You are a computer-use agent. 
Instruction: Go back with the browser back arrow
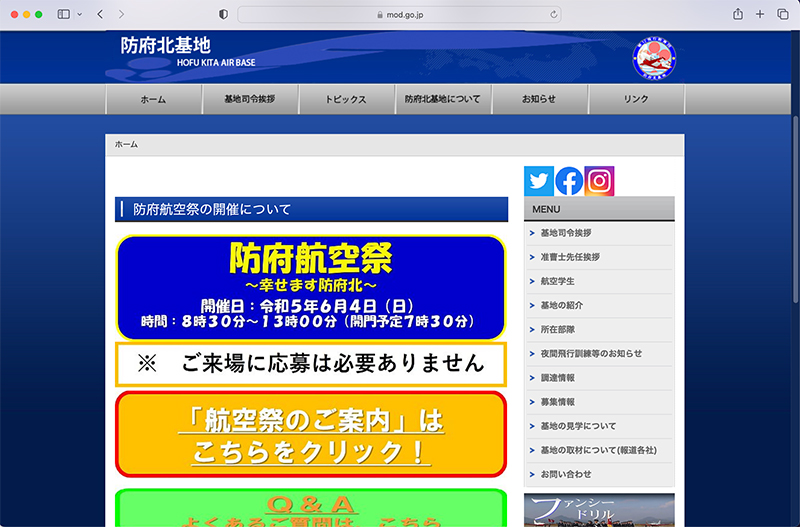pyautogui.click(x=100, y=14)
